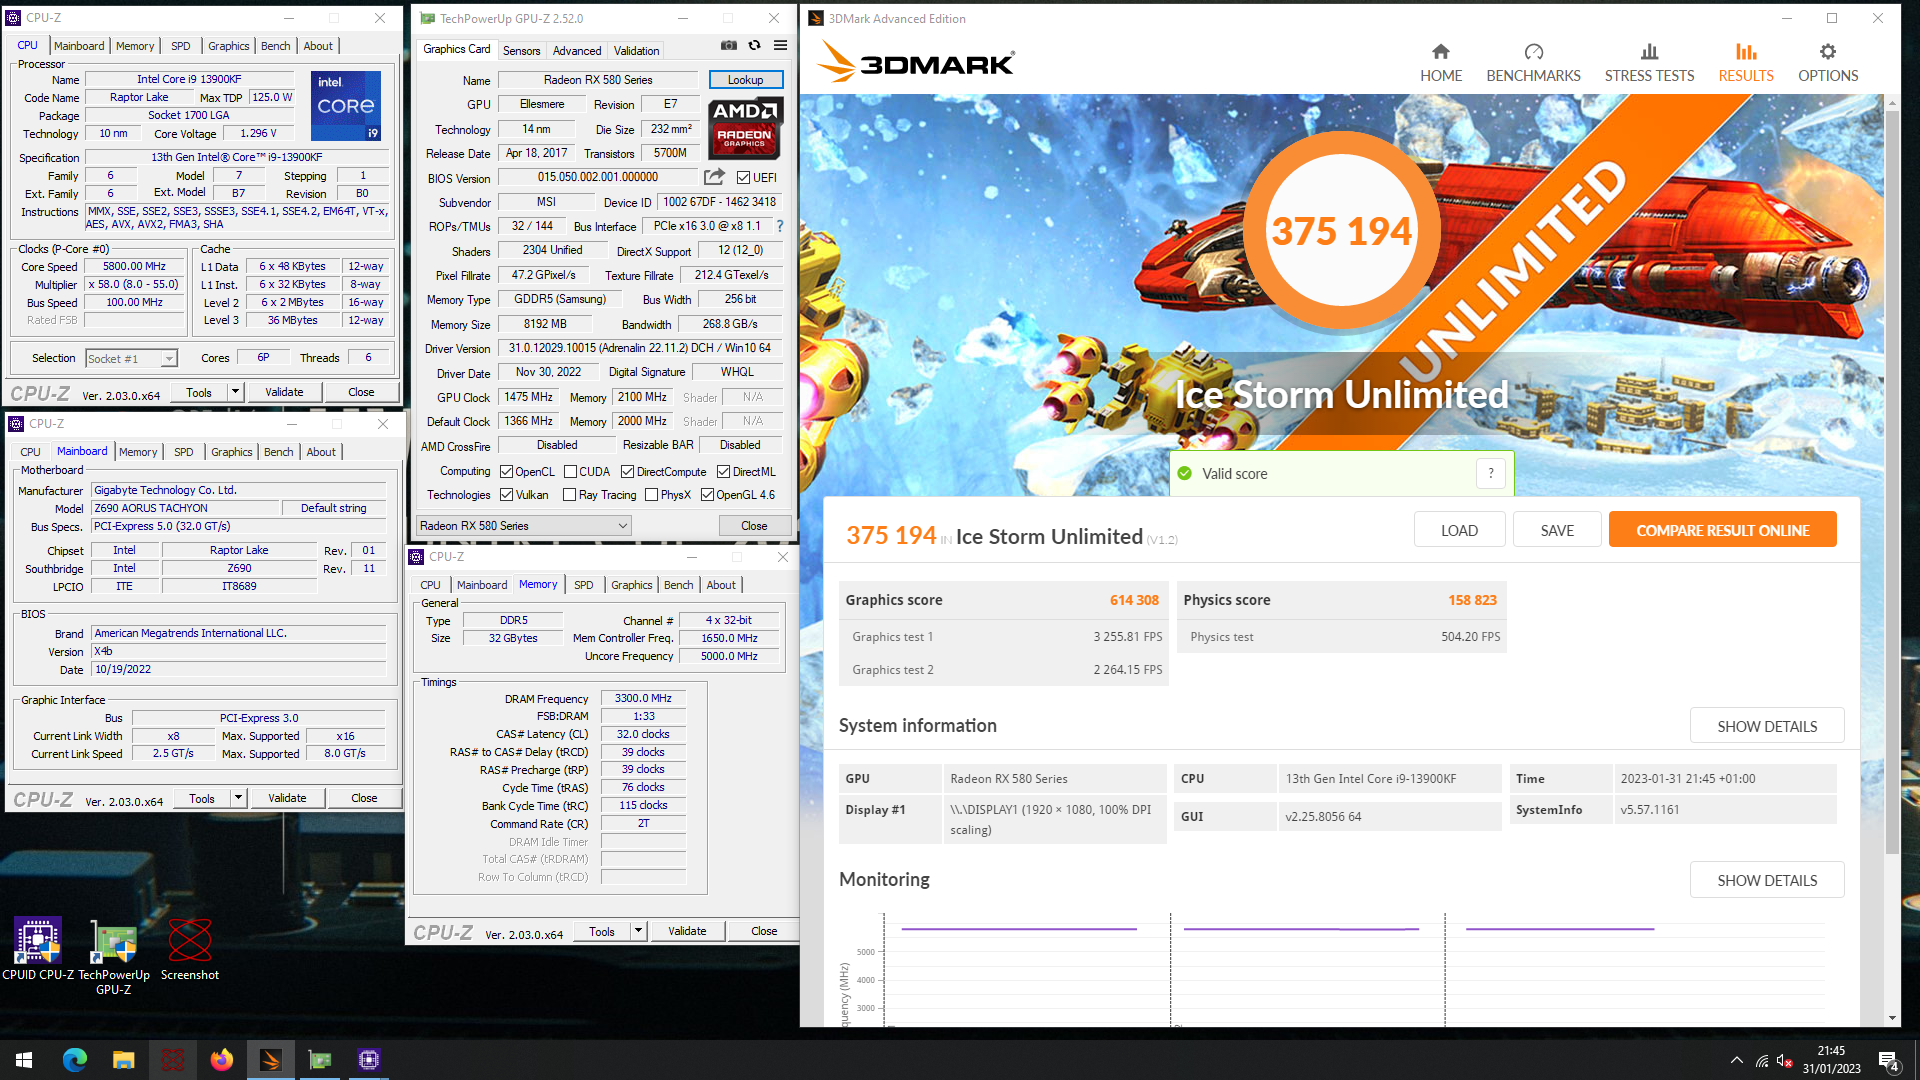
Task: Open Graphics tab in Mainboard CPU-Z window
Action: [232, 452]
